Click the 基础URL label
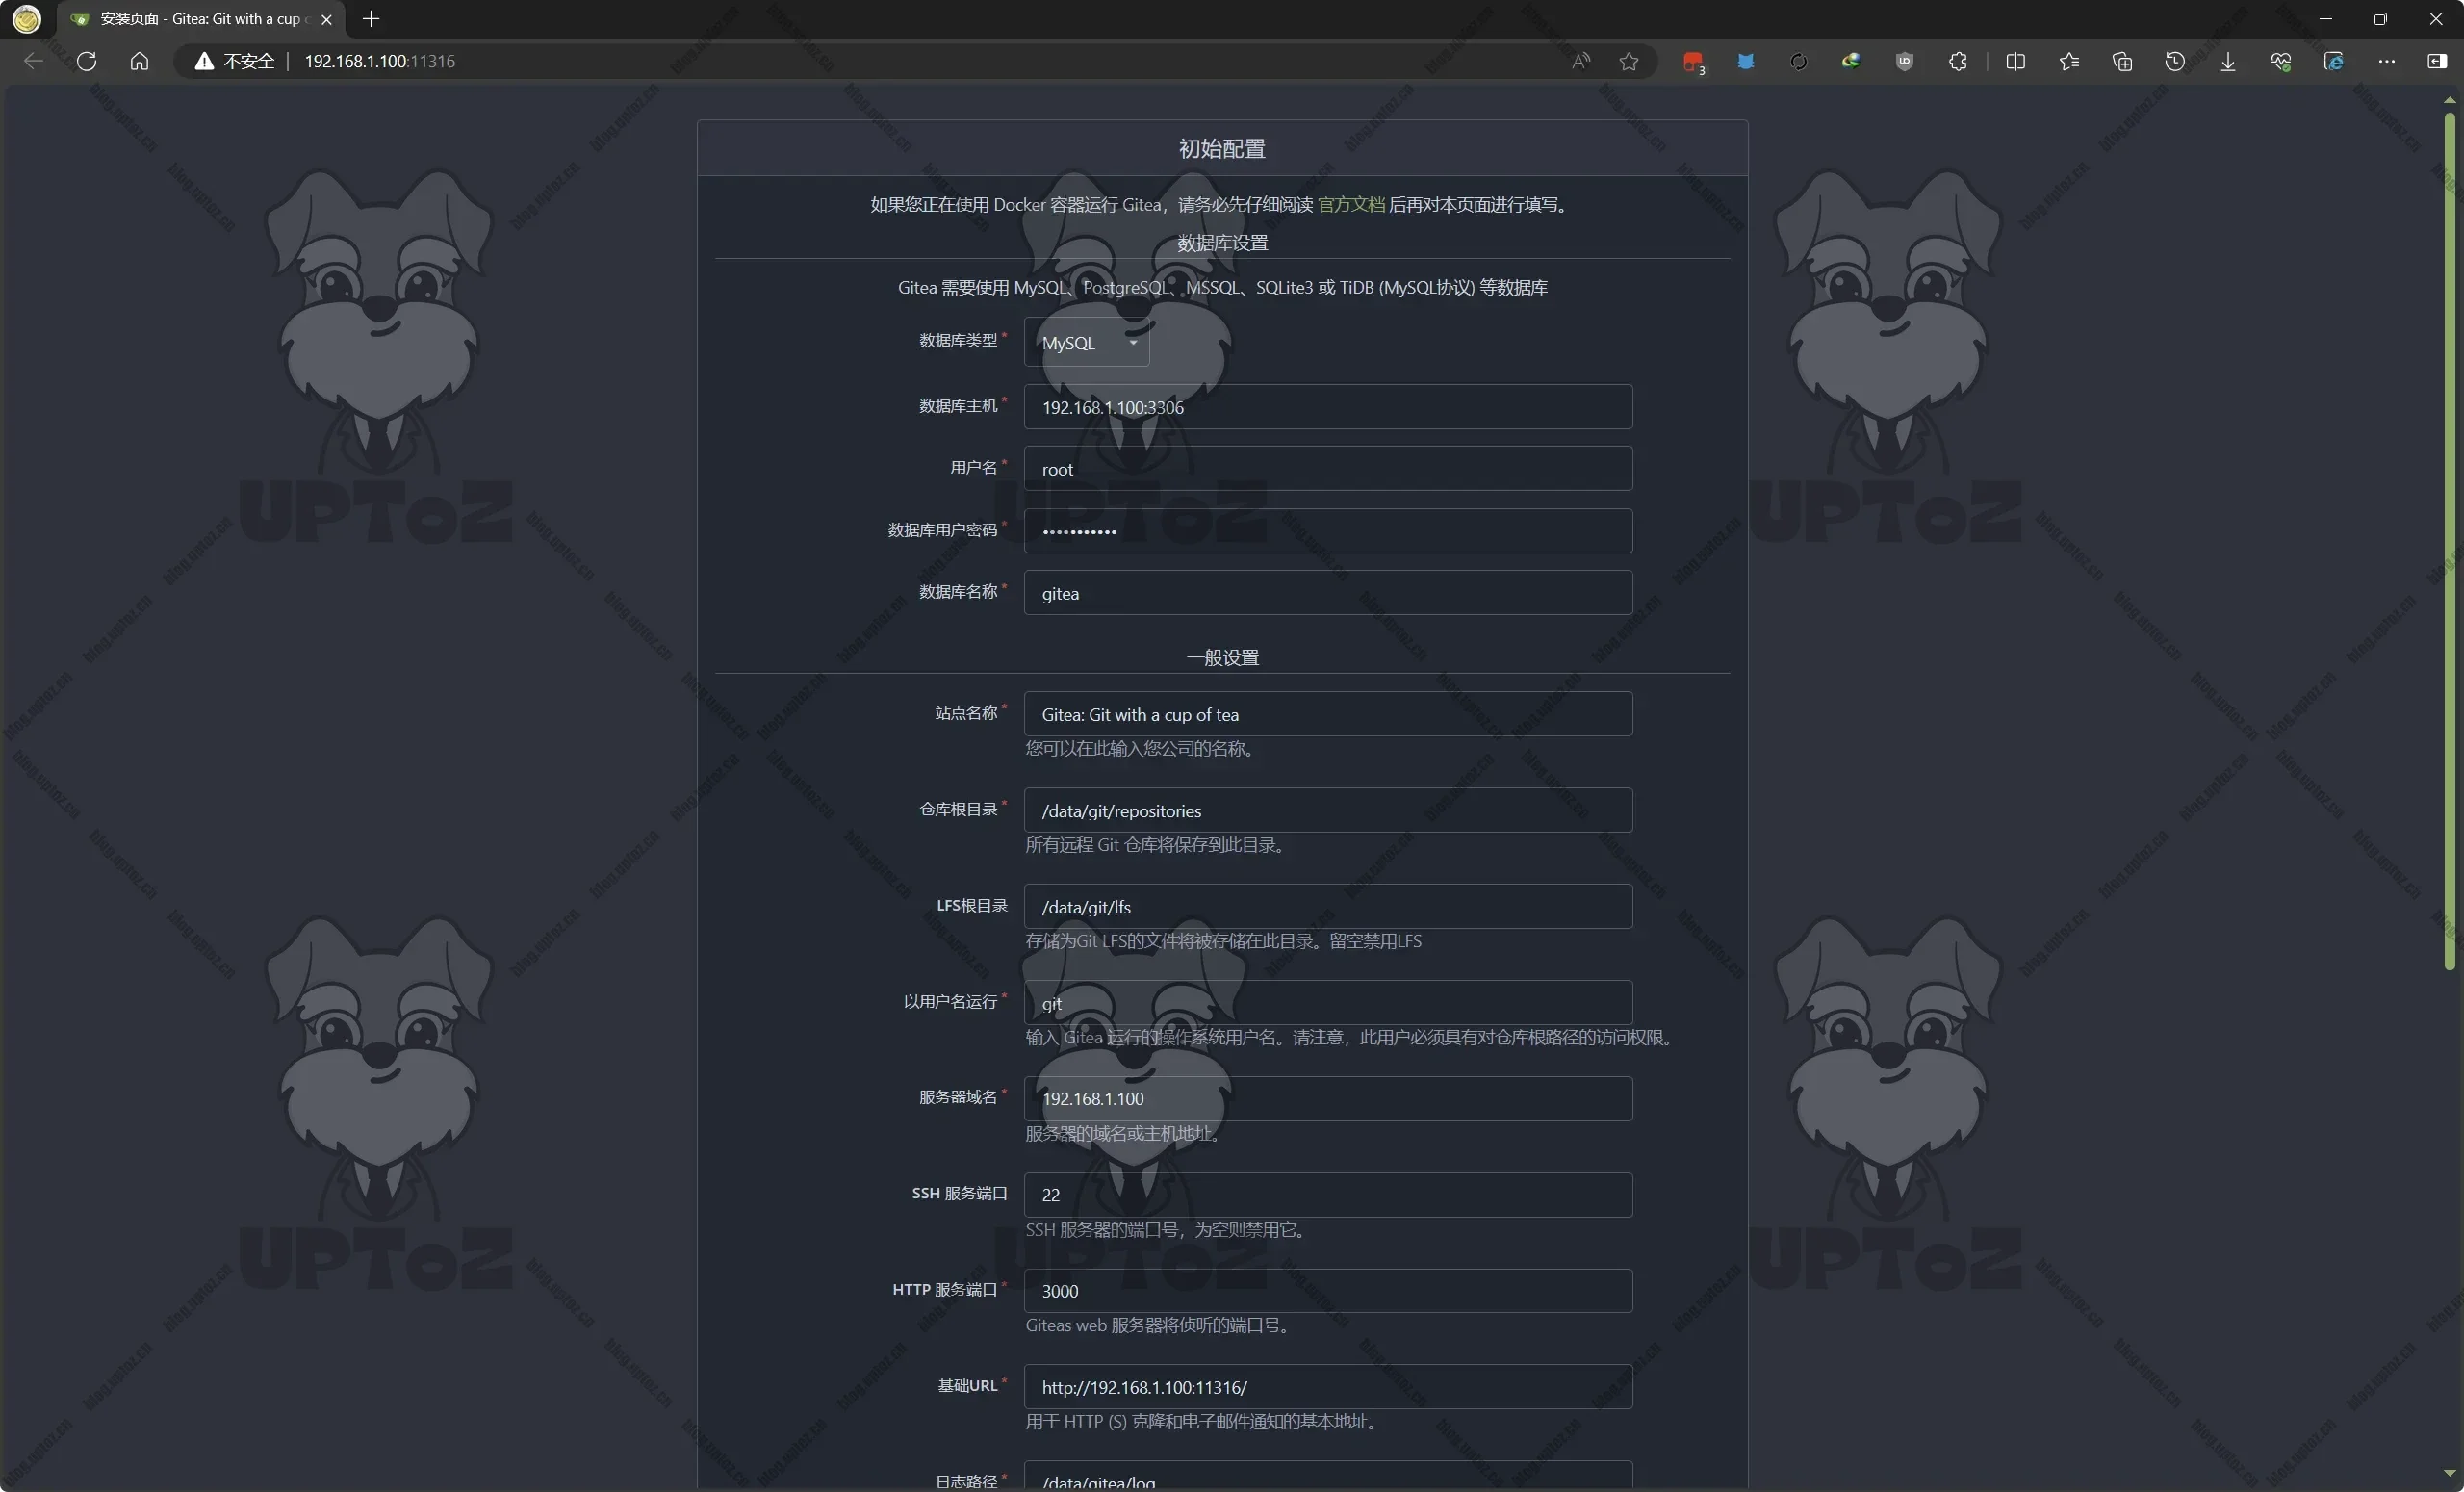Viewport: 2464px width, 1492px height. [x=967, y=1385]
